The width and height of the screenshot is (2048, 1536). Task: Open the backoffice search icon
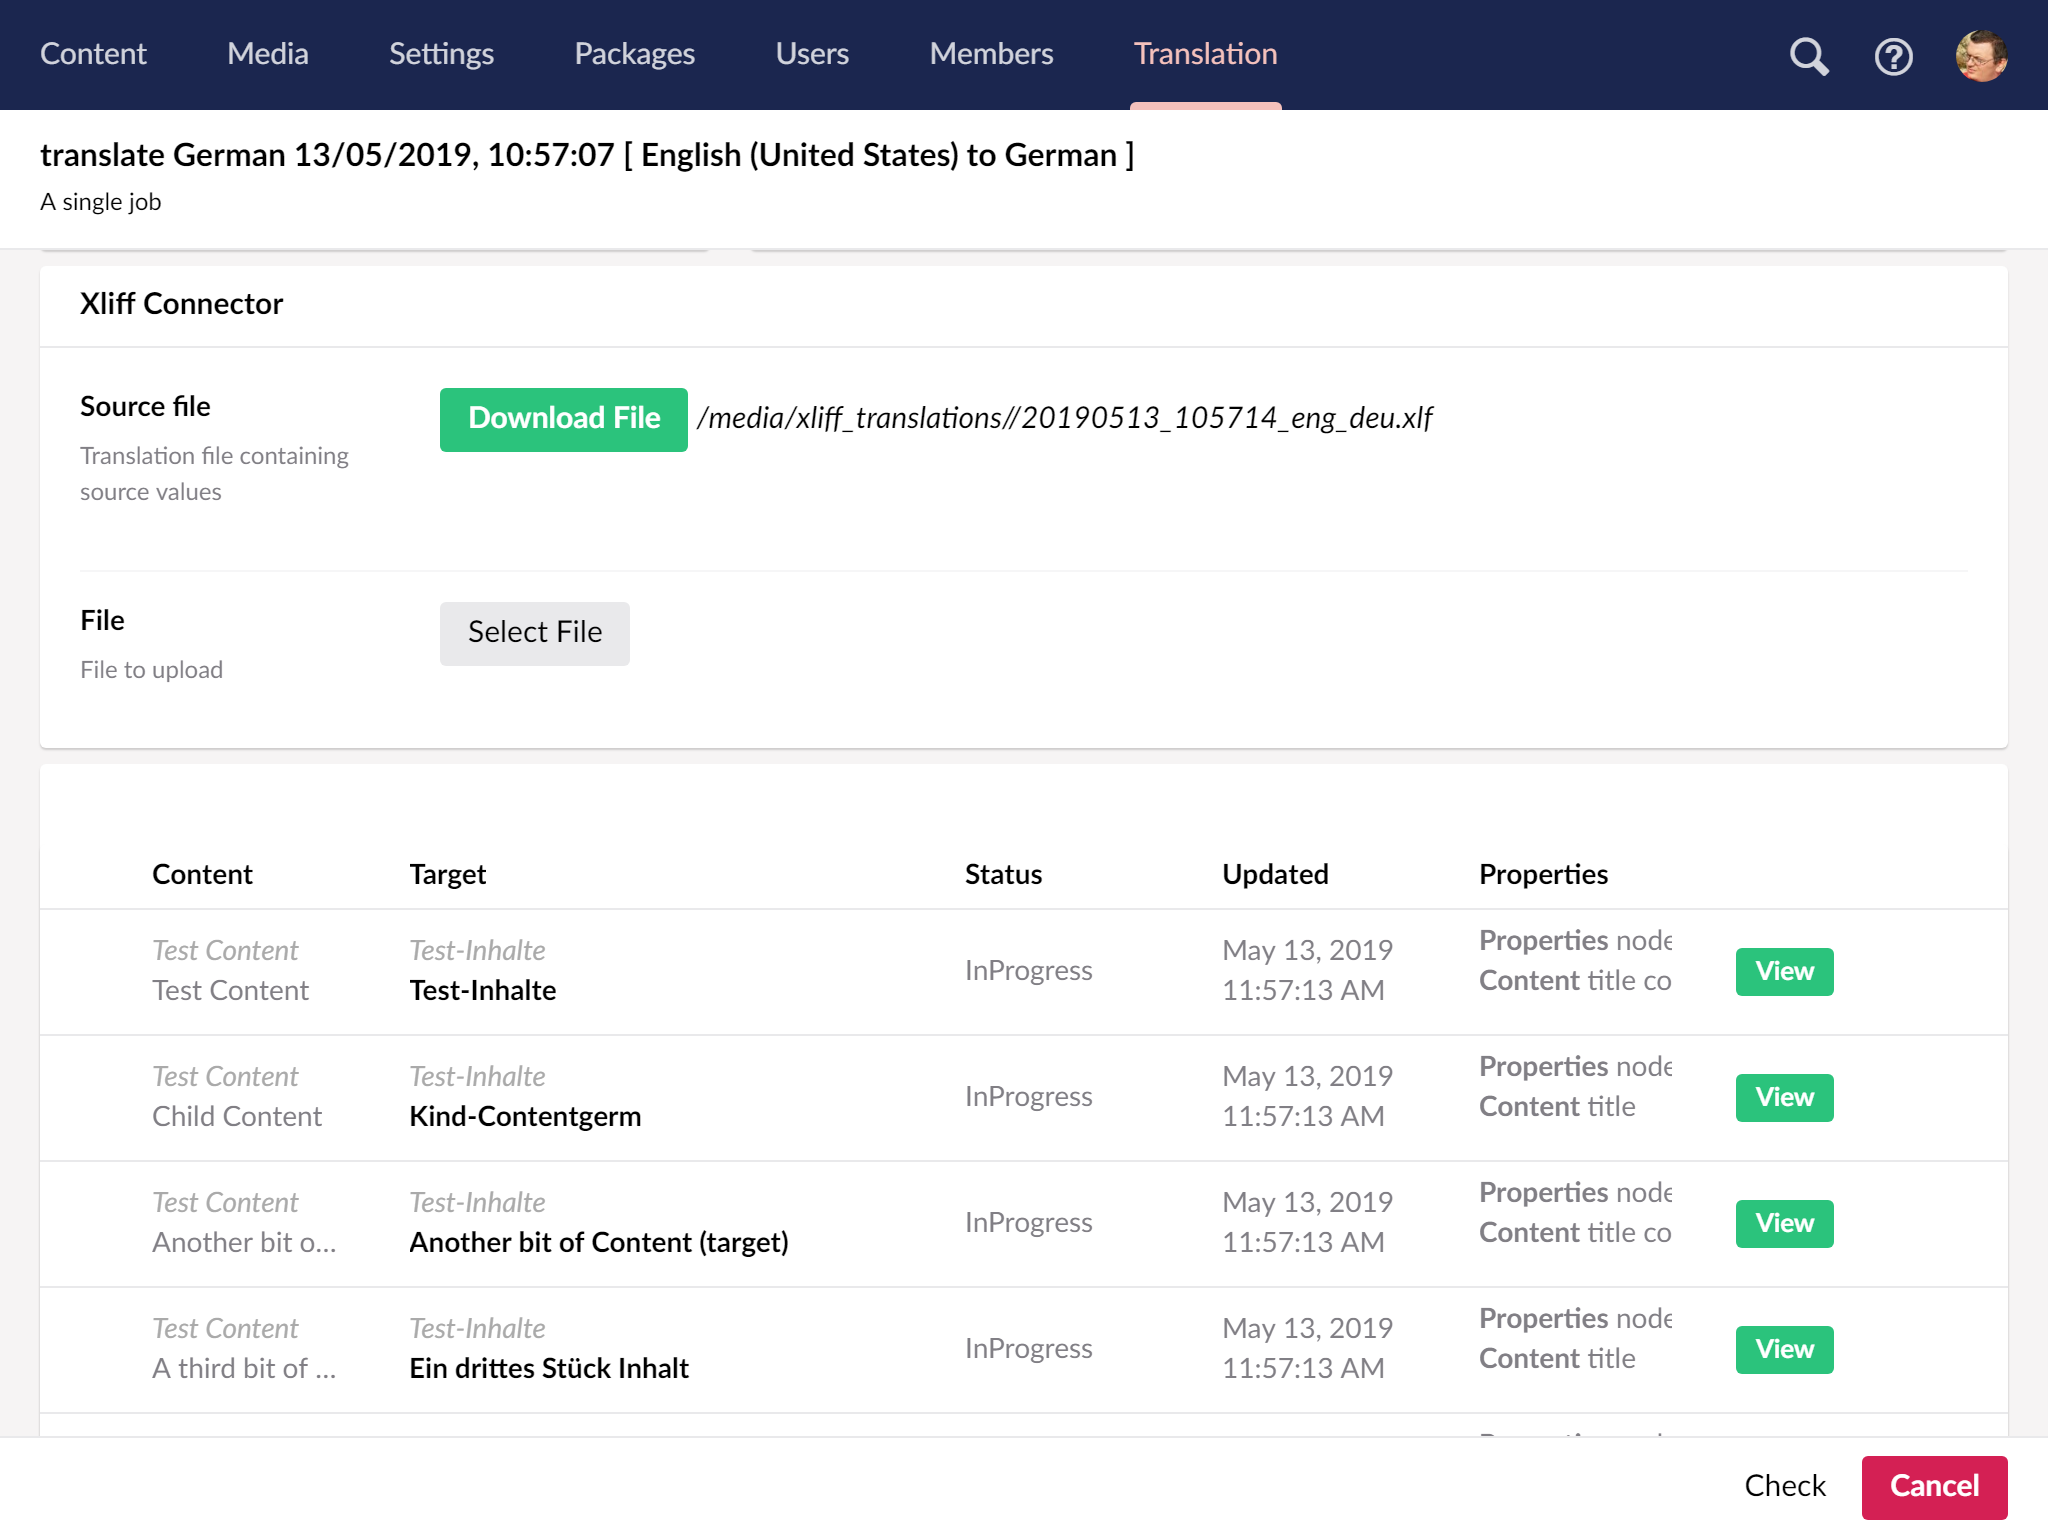[1808, 56]
